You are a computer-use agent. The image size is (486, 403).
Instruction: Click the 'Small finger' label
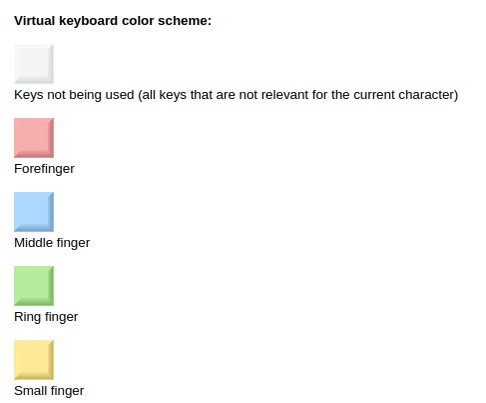click(49, 391)
